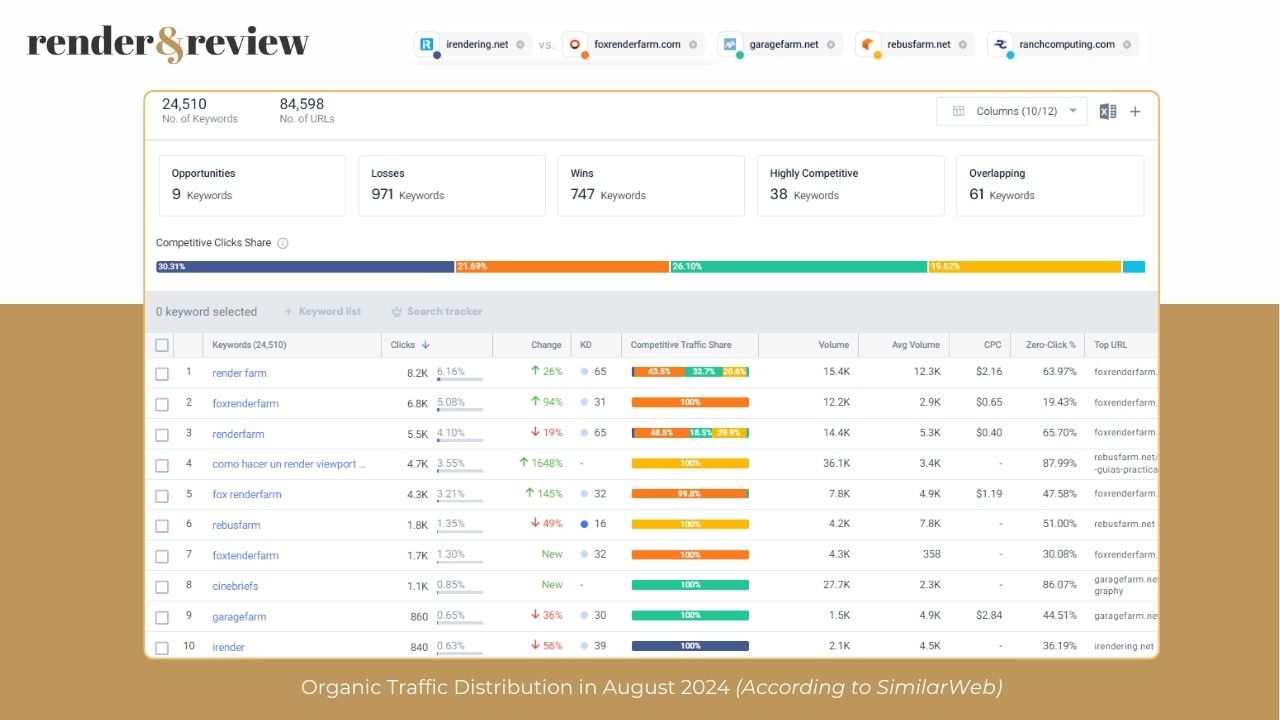Image resolution: width=1280 pixels, height=720 pixels.
Task: Tick the foxtenderfarm row checkbox
Action: click(162, 556)
